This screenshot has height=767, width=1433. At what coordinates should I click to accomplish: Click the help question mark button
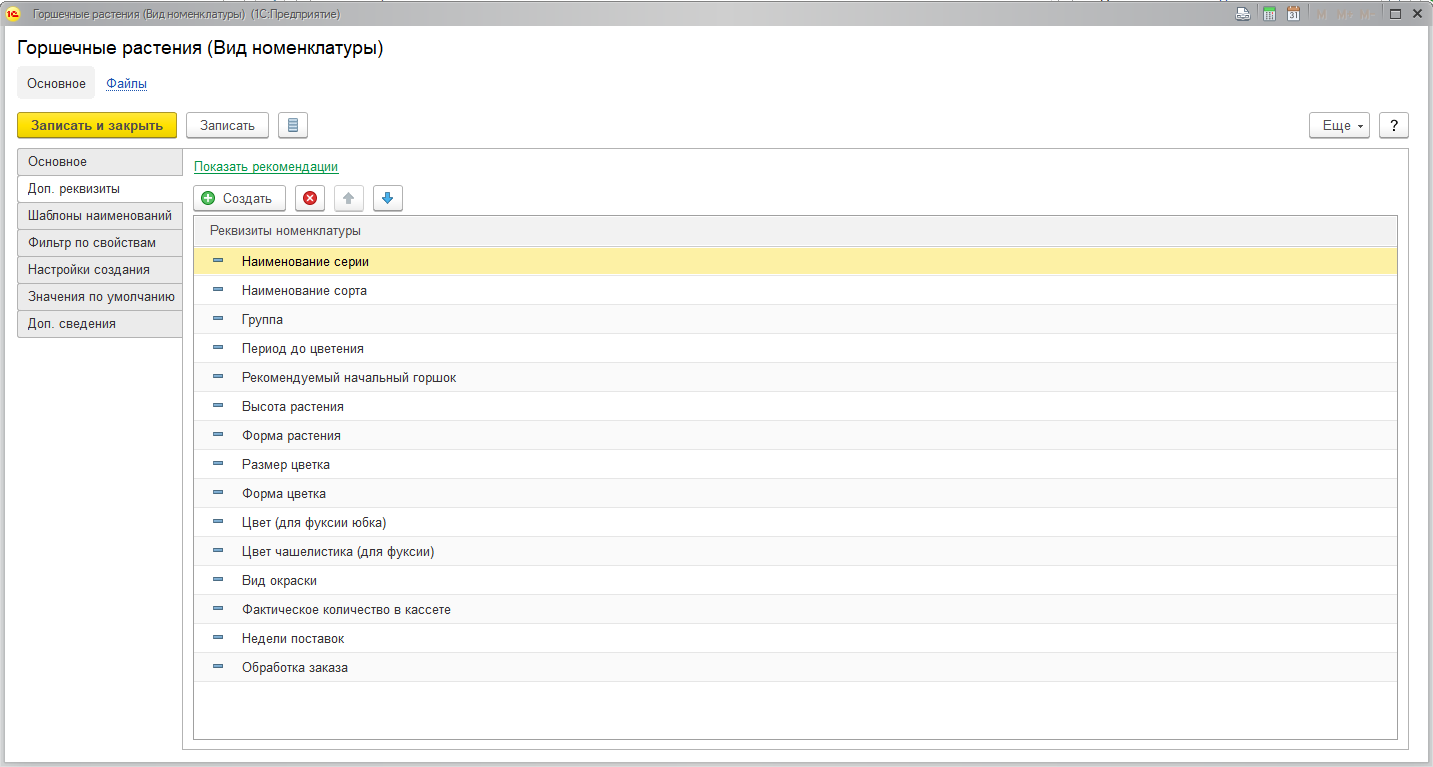[x=1394, y=125]
